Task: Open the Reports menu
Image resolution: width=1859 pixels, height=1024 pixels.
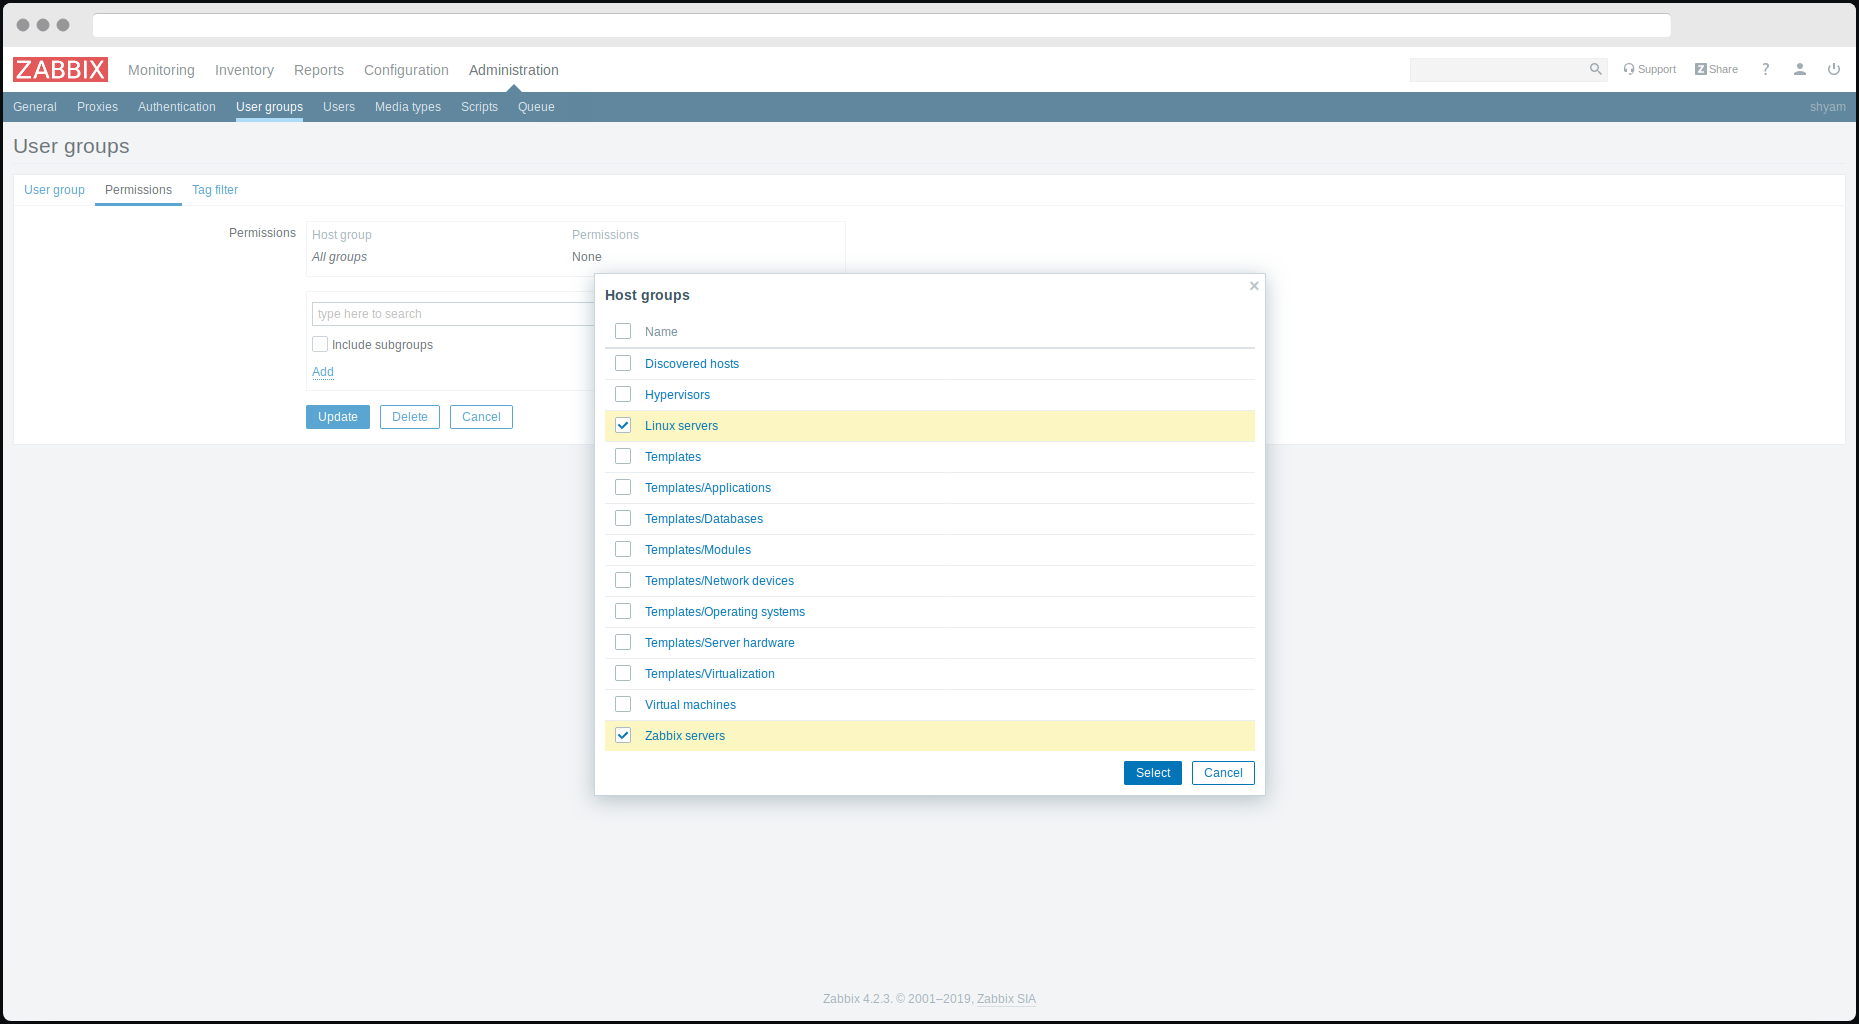Action: click(x=319, y=70)
